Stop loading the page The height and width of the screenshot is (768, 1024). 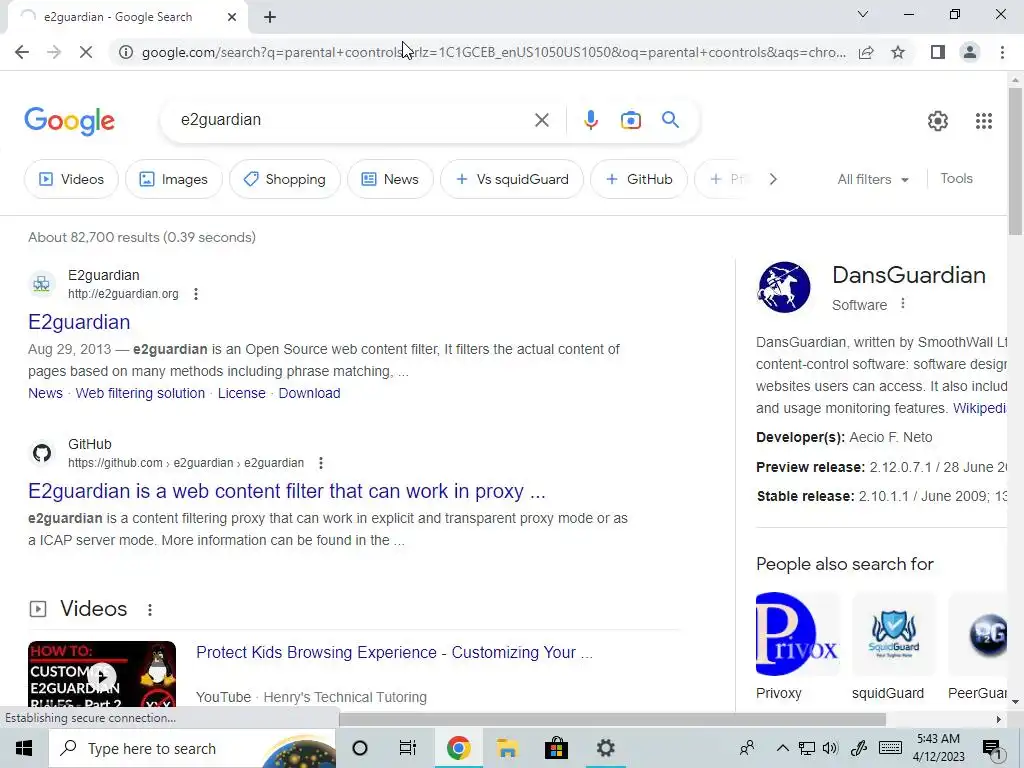(x=86, y=52)
